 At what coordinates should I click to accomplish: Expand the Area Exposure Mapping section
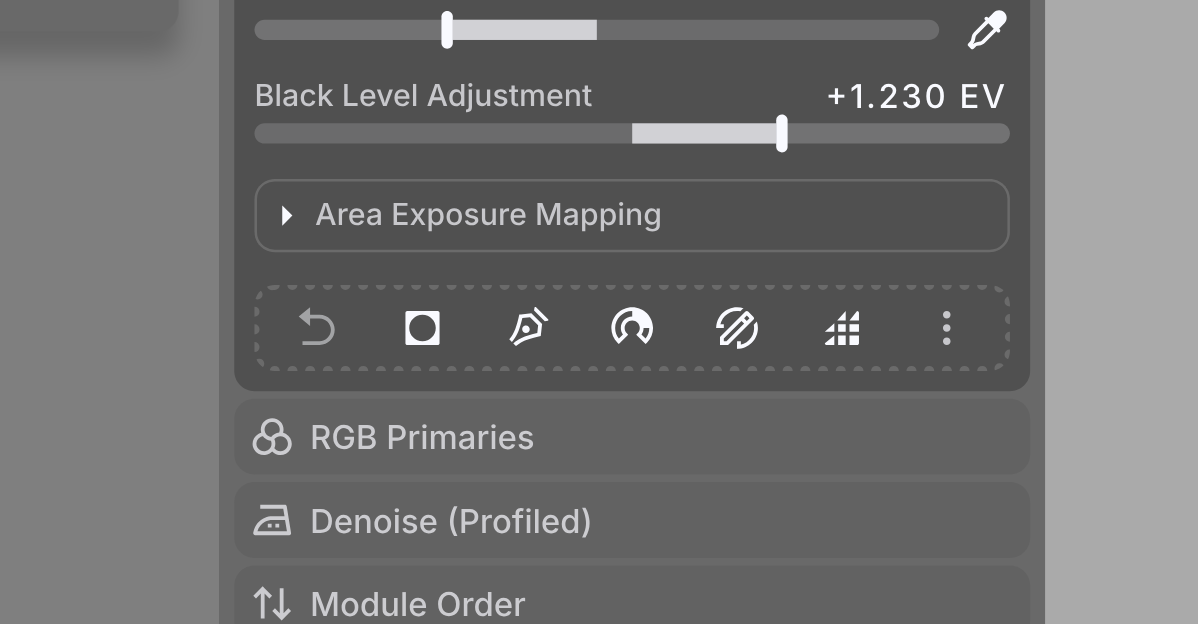(x=632, y=215)
